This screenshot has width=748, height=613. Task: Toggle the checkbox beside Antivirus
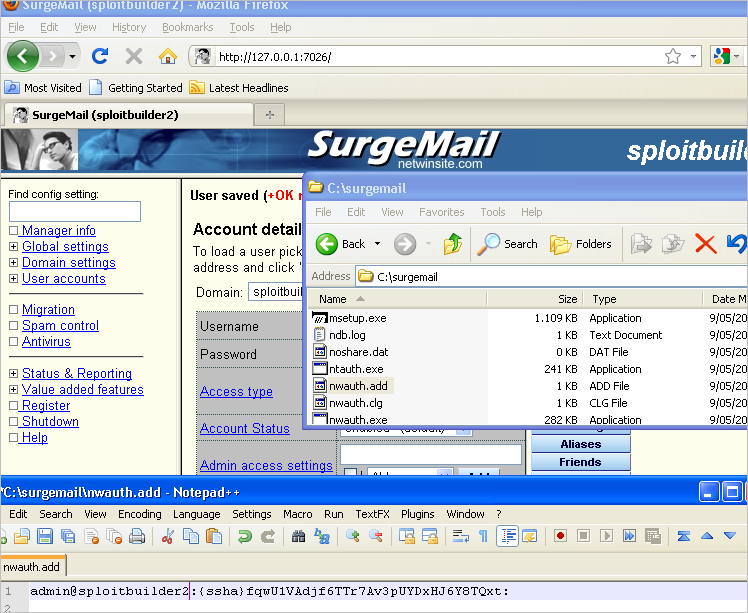[x=14, y=342]
